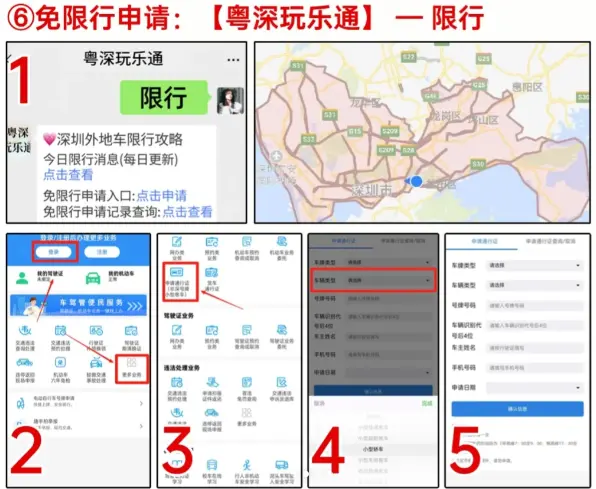The height and width of the screenshot is (489, 596).
Task: Open 我的驾驶证 person icon in panel 2
Action: point(22,278)
